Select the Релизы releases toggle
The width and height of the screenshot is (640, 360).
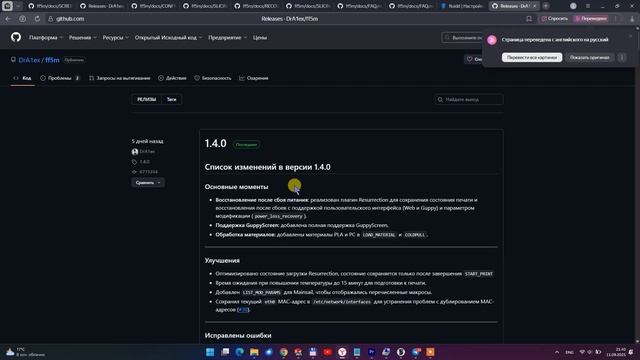pos(147,99)
